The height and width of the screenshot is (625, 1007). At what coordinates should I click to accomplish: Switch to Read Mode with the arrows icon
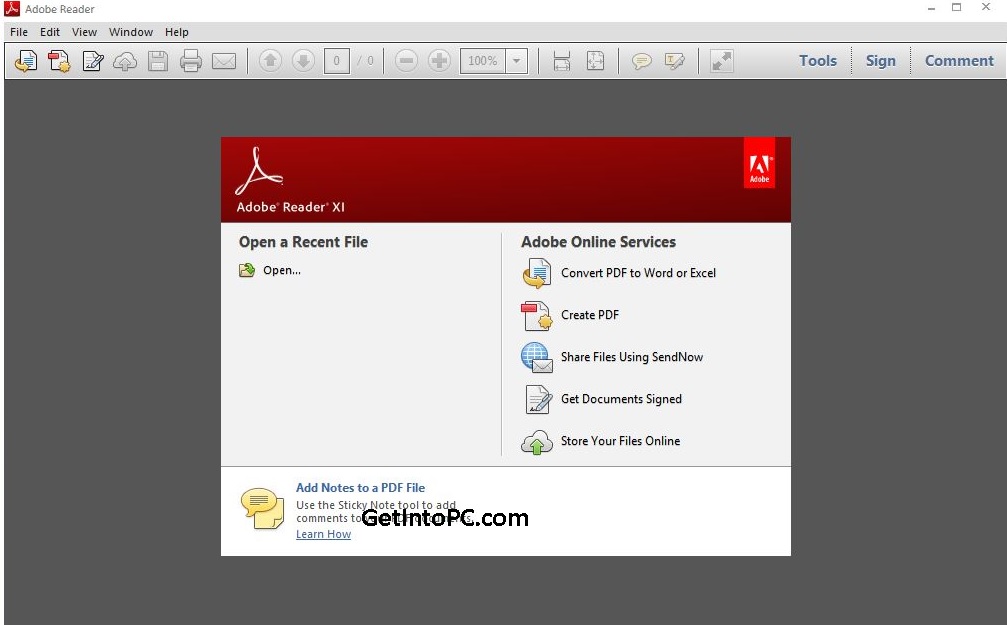(722, 61)
